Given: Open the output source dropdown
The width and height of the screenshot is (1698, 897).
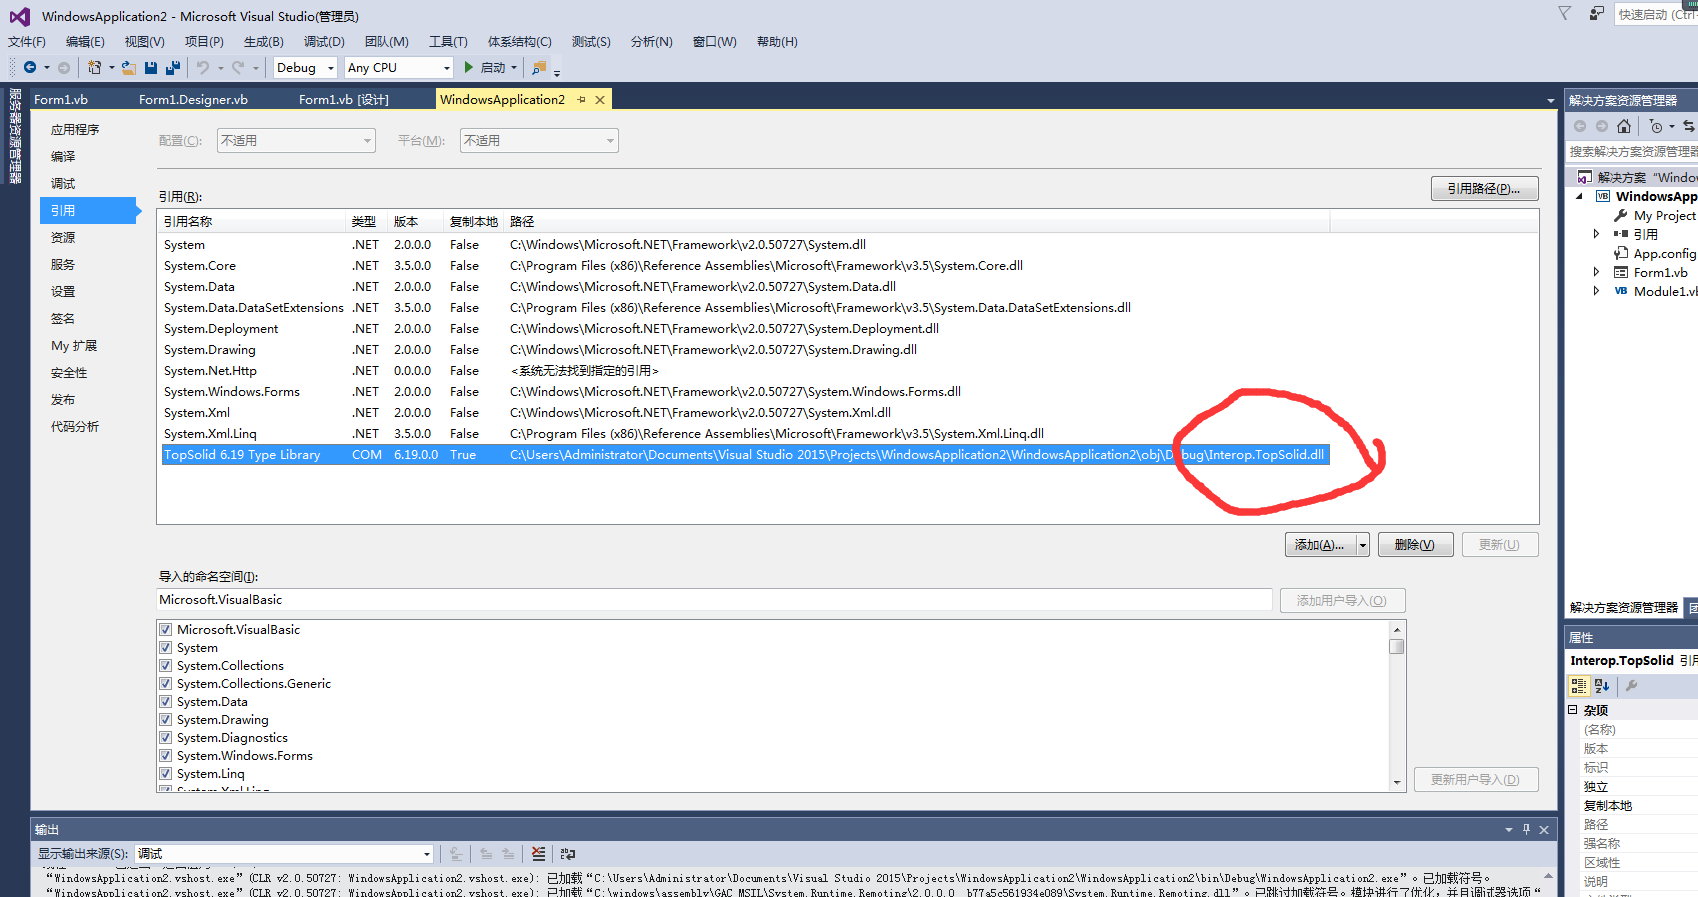Looking at the screenshot, I should pos(286,853).
